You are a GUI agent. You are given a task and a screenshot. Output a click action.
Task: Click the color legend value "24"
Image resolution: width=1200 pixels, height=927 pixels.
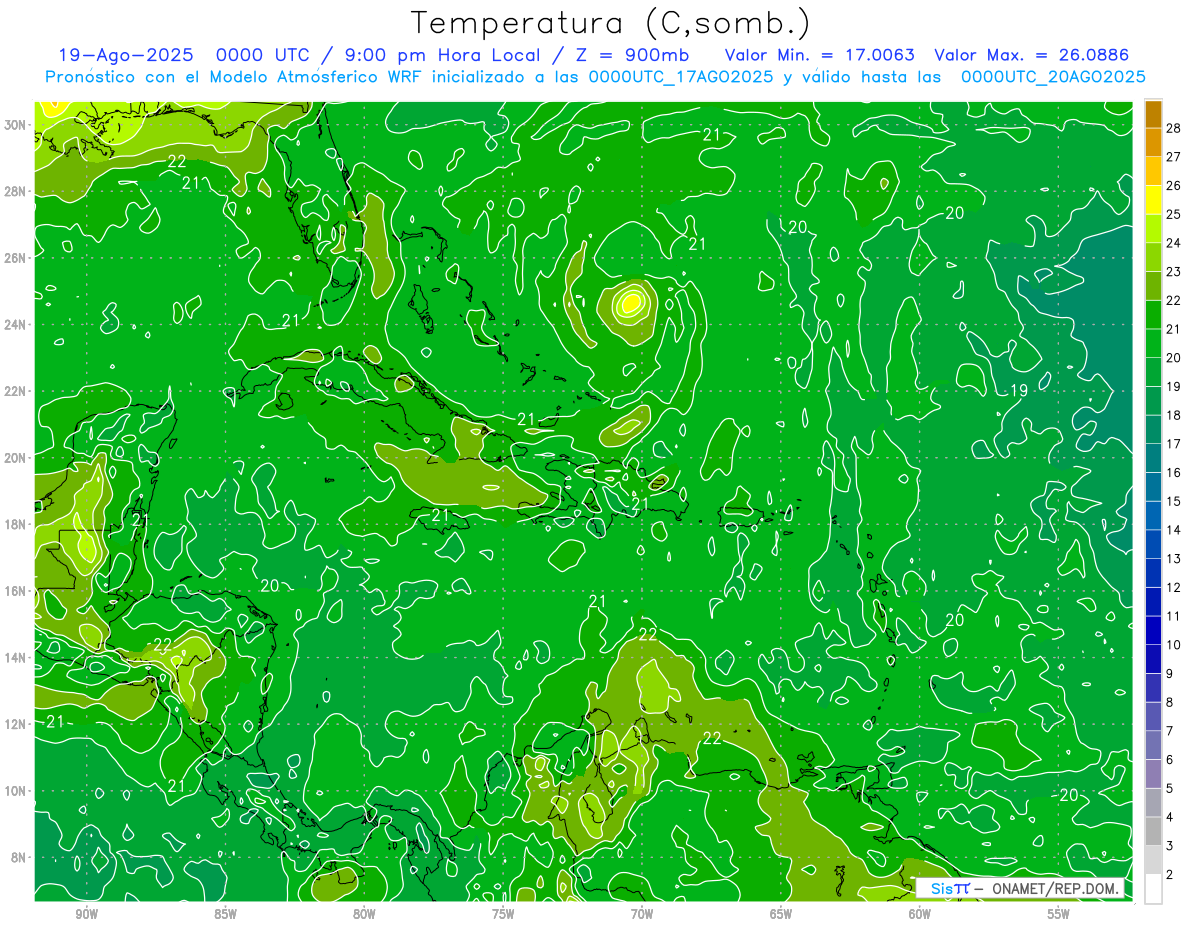pyautogui.click(x=1174, y=243)
